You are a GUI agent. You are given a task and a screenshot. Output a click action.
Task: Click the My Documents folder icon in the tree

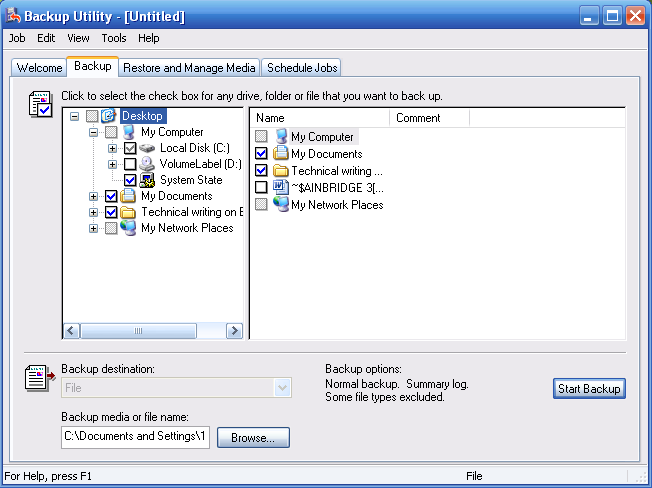[x=128, y=196]
